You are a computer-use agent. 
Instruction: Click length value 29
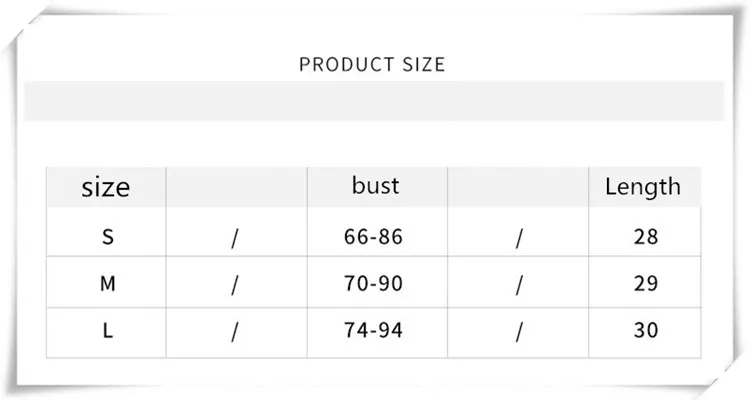[646, 283]
